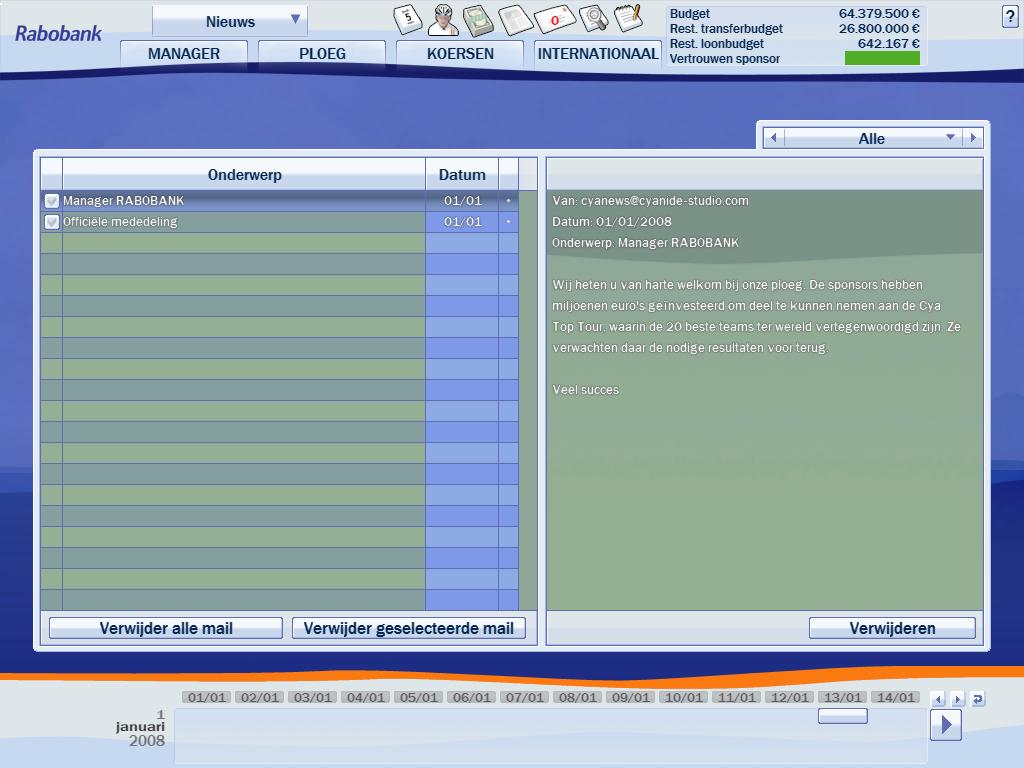Image resolution: width=1024 pixels, height=768 pixels.
Task: Click the Verwijder alle mail button
Action: tap(166, 628)
